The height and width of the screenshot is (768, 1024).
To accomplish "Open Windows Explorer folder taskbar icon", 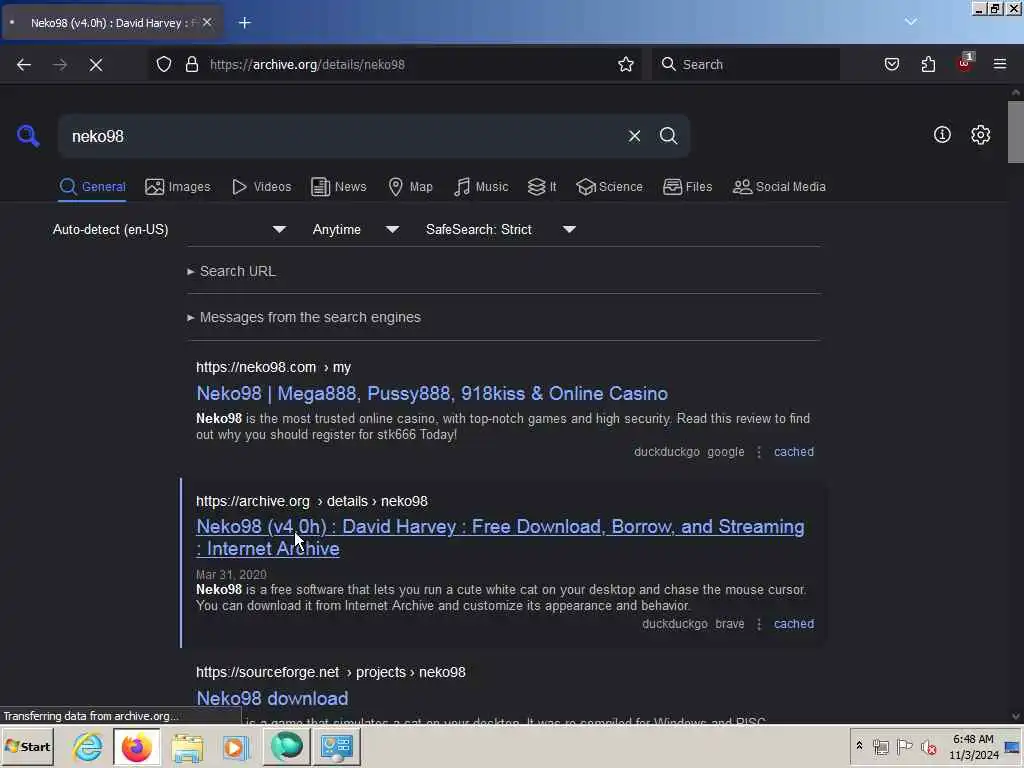I will (187, 747).
